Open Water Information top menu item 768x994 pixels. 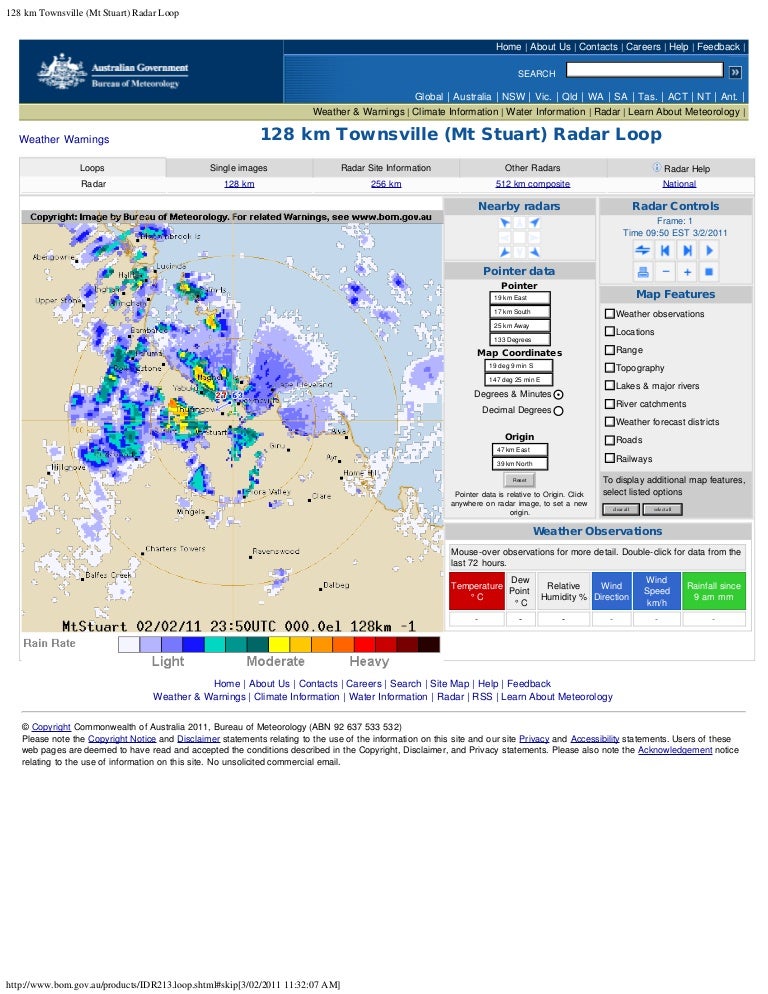click(545, 112)
